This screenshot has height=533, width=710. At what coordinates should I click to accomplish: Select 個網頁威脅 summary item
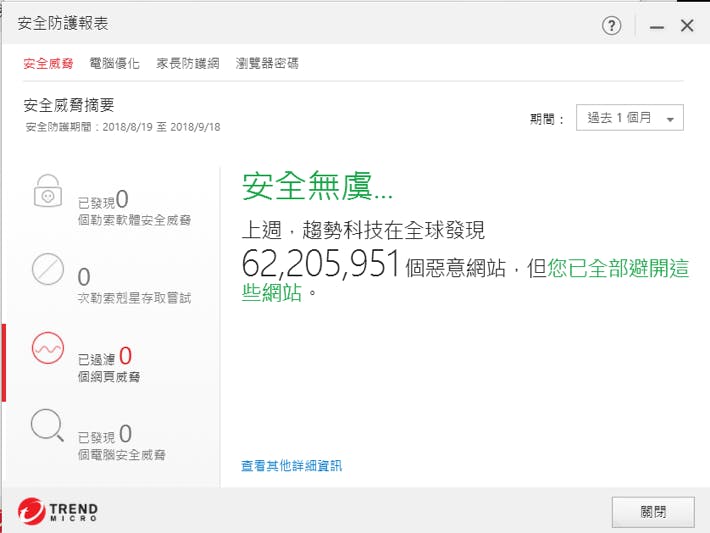[110, 376]
